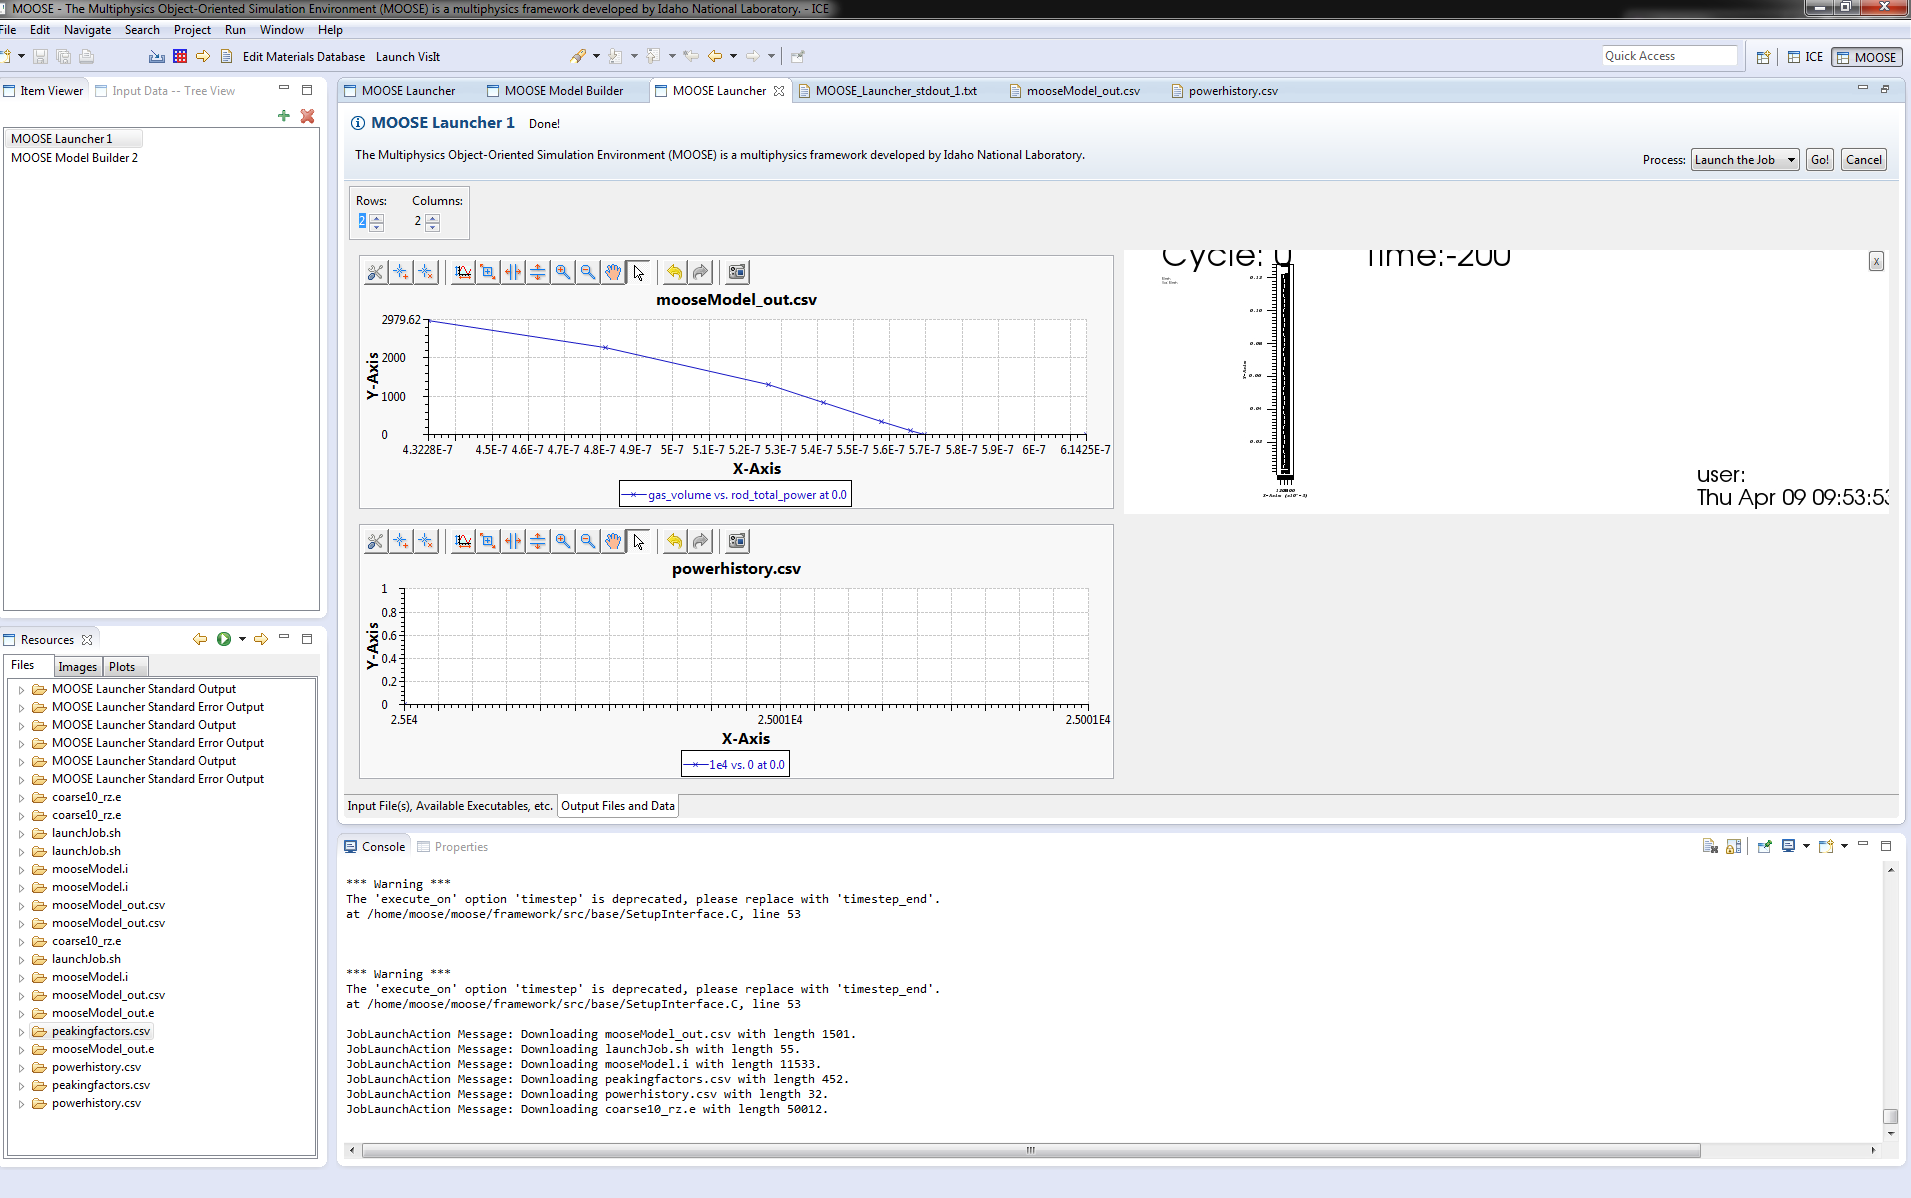Image resolution: width=1911 pixels, height=1198 pixels.
Task: Save snapshot of mooseModel_out.csv plot
Action: tap(737, 272)
